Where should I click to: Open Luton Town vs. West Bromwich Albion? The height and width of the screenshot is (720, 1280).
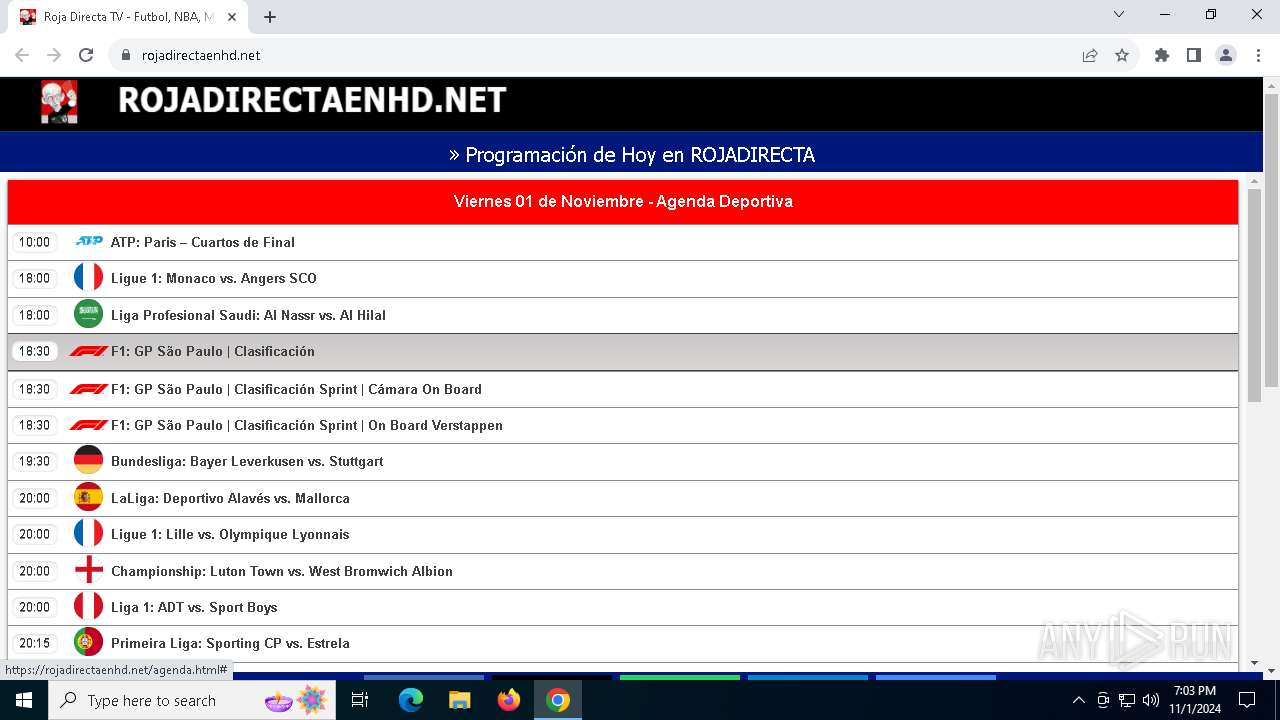[282, 571]
